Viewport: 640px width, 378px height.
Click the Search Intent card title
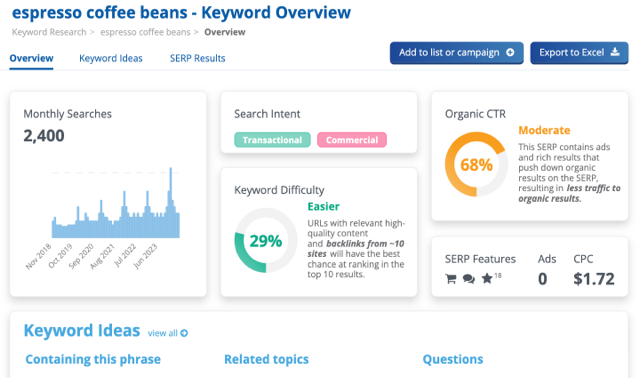(267, 114)
